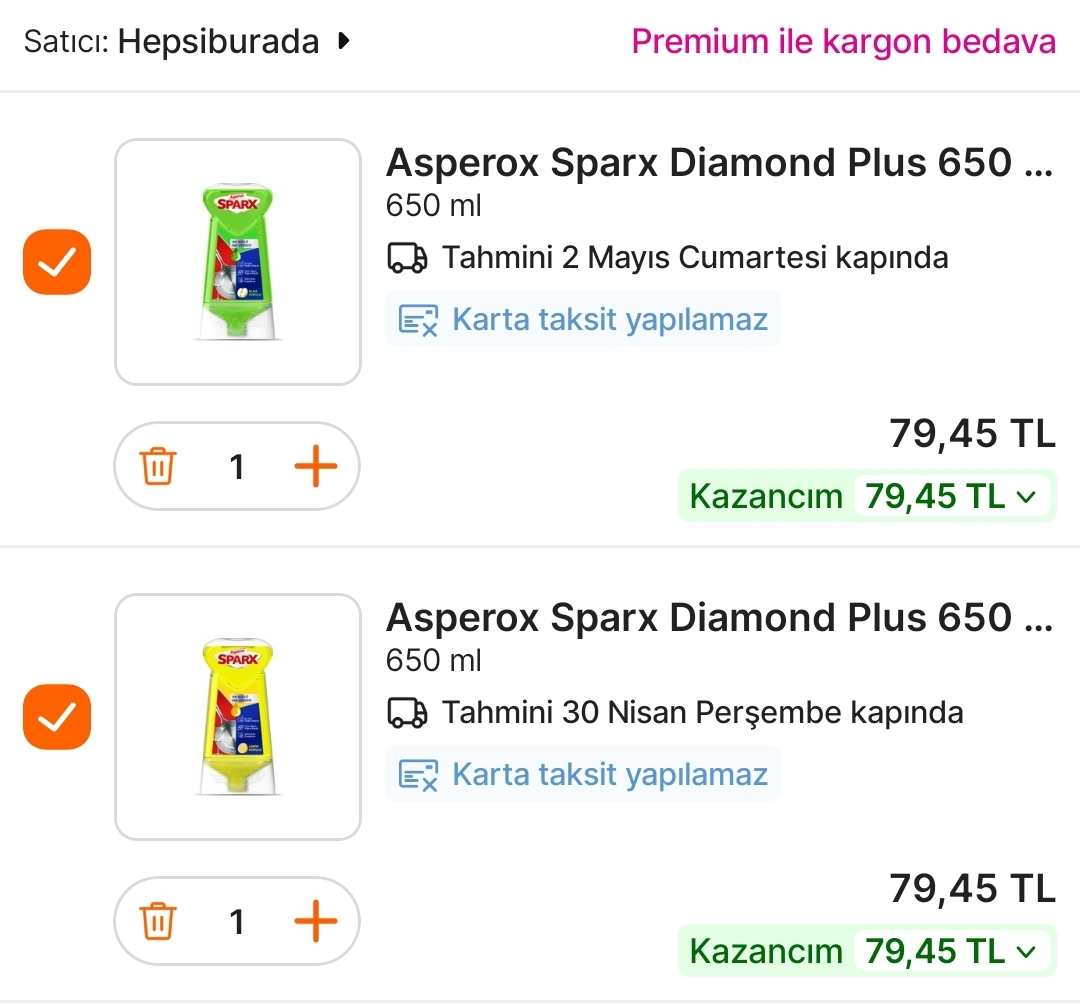The width and height of the screenshot is (1080, 1004).
Task: Tap the card installment icon on second product
Action: (418, 775)
